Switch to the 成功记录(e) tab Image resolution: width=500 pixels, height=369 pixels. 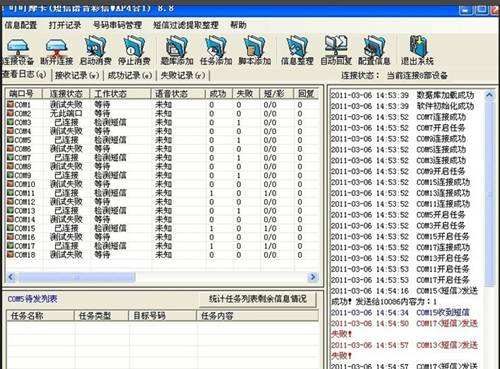(130, 75)
